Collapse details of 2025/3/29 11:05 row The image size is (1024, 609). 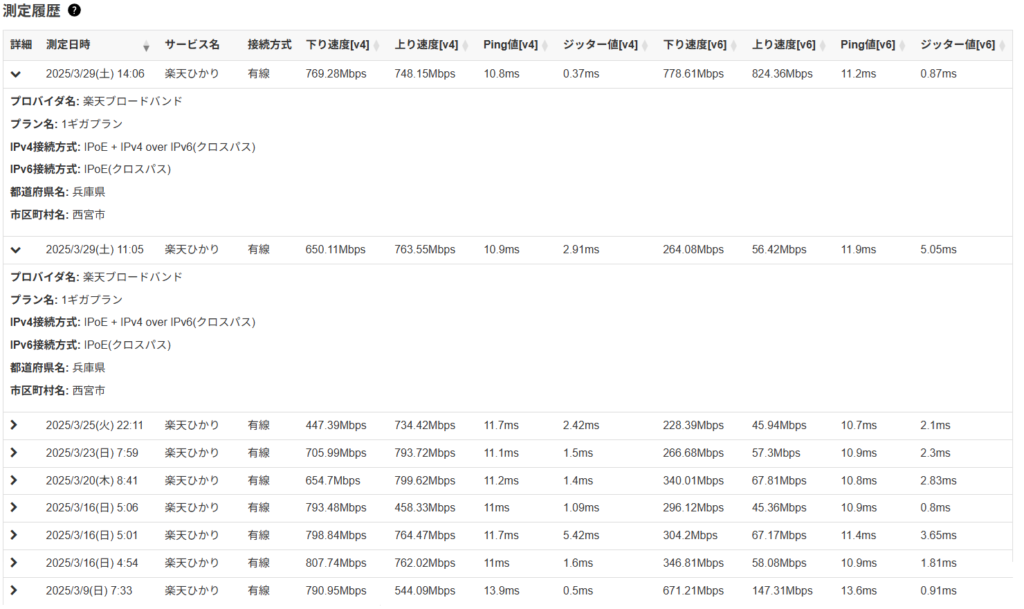(x=15, y=250)
